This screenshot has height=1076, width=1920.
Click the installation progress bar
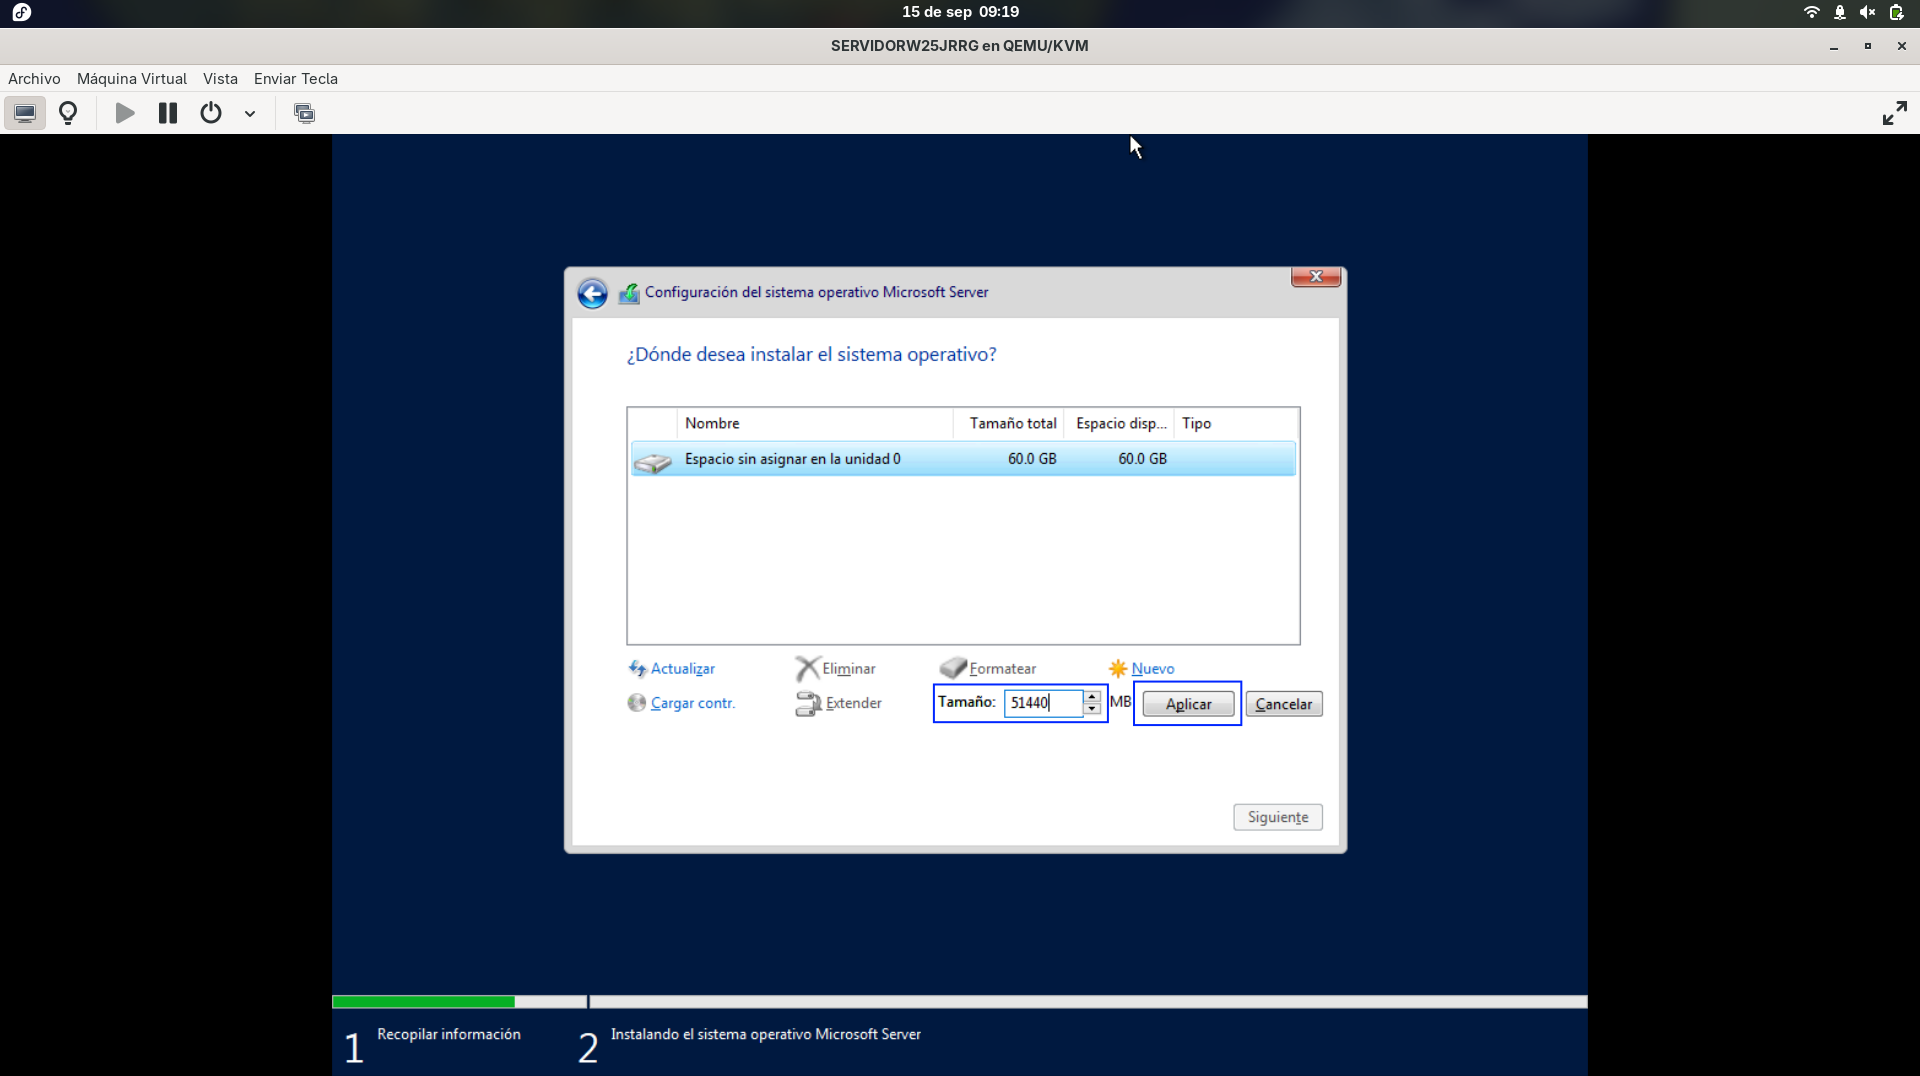point(959,1001)
